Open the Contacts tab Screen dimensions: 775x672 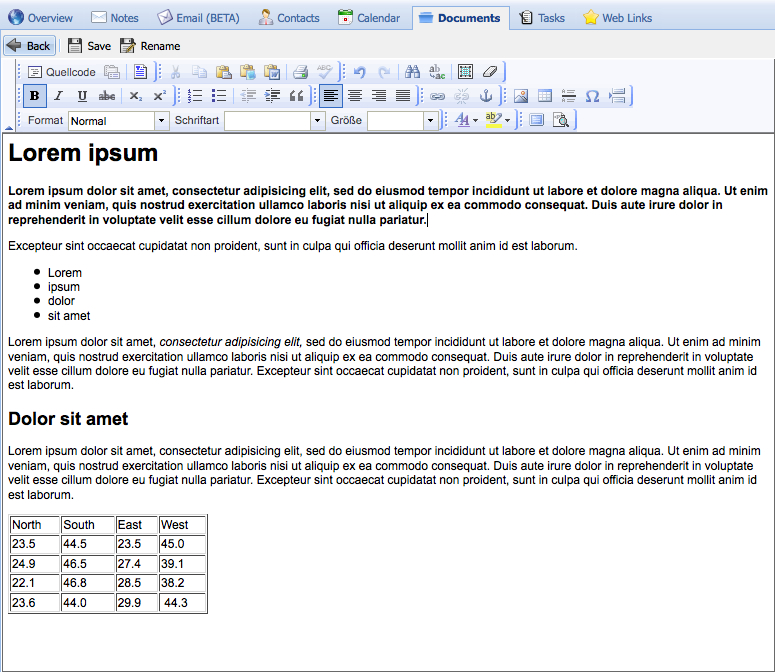[x=289, y=18]
